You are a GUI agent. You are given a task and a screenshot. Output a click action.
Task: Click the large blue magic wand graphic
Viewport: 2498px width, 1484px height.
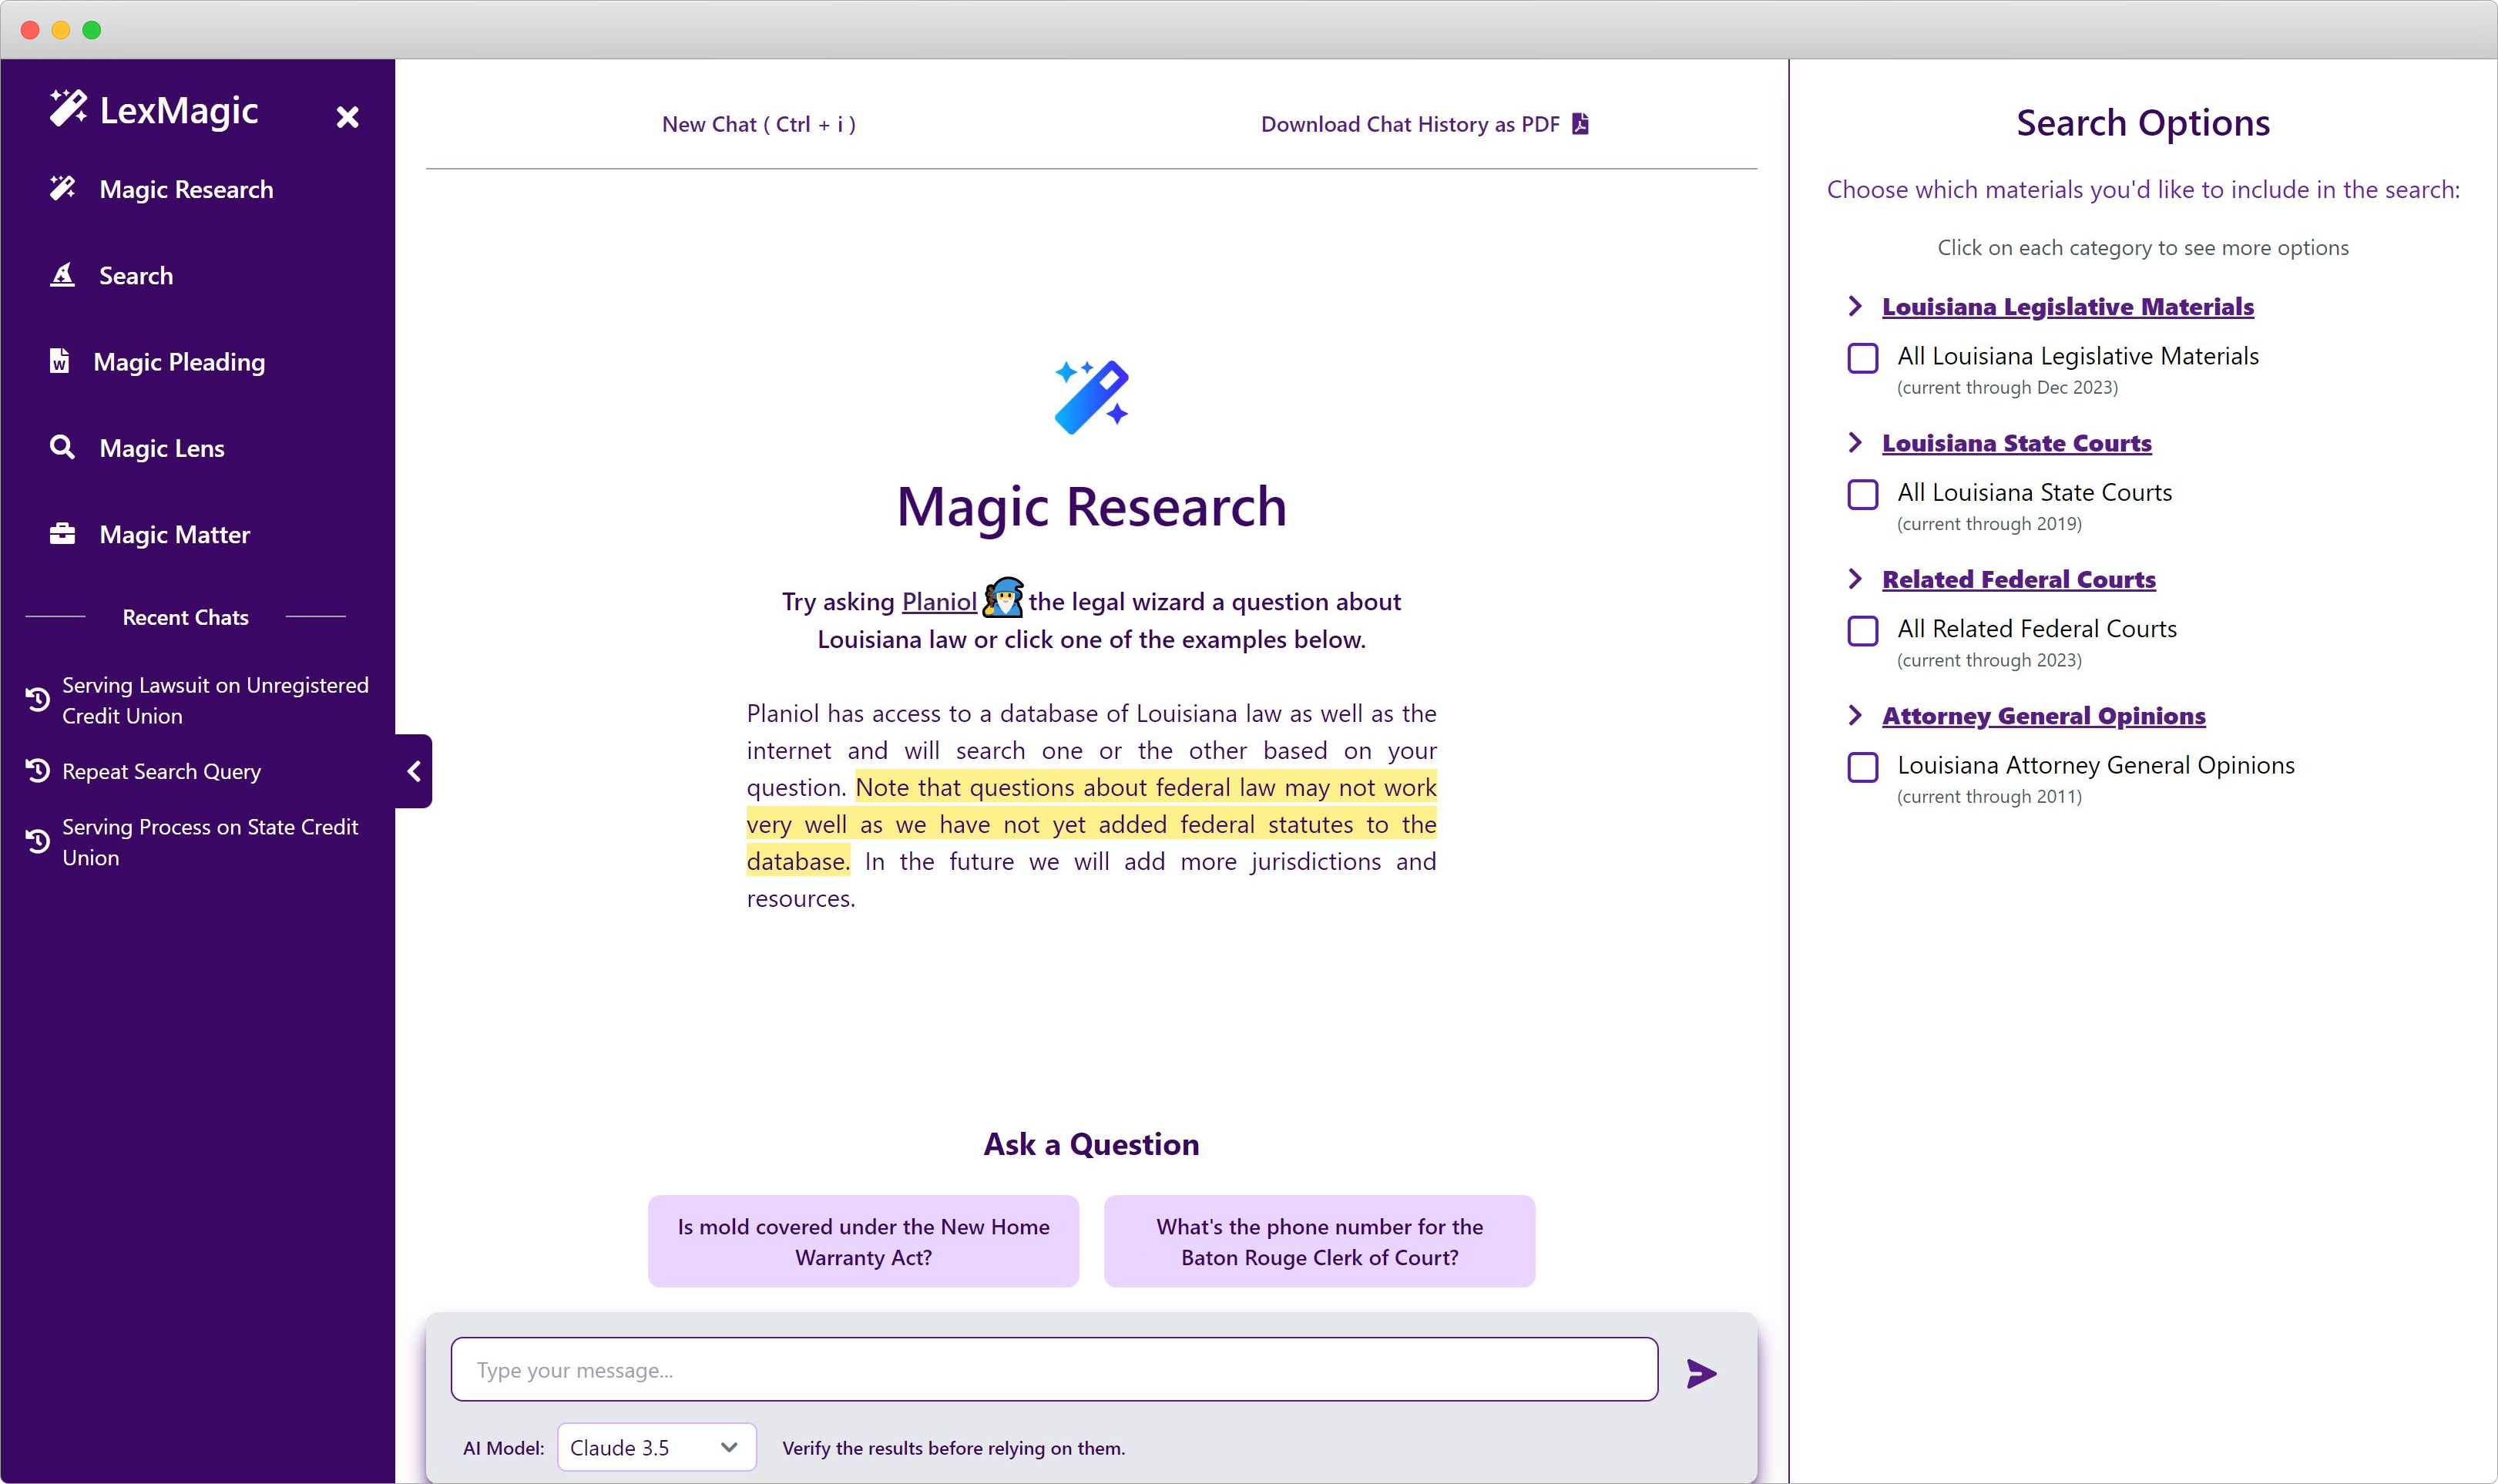click(1091, 397)
